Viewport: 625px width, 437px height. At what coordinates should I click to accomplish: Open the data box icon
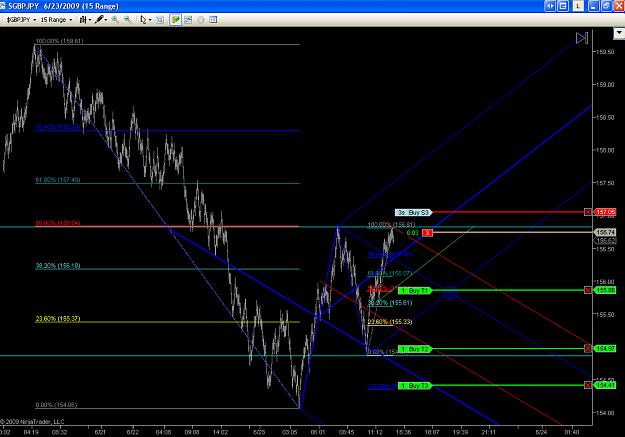(213, 20)
